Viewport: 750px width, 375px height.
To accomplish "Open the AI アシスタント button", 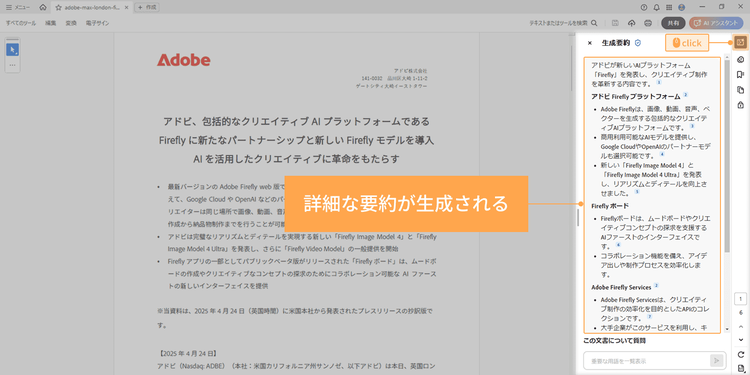I will tap(716, 23).
